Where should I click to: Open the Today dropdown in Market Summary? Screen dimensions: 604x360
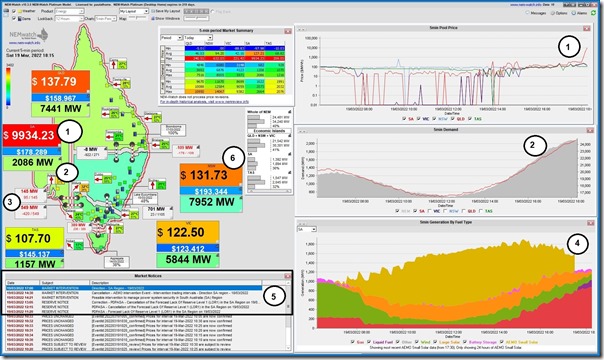tap(198, 38)
